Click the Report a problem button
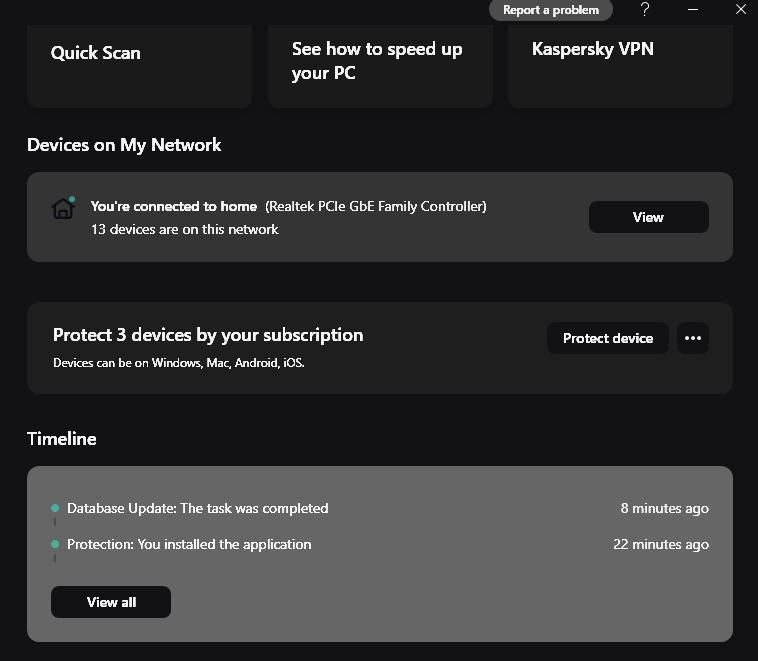This screenshot has width=758, height=661. click(550, 10)
